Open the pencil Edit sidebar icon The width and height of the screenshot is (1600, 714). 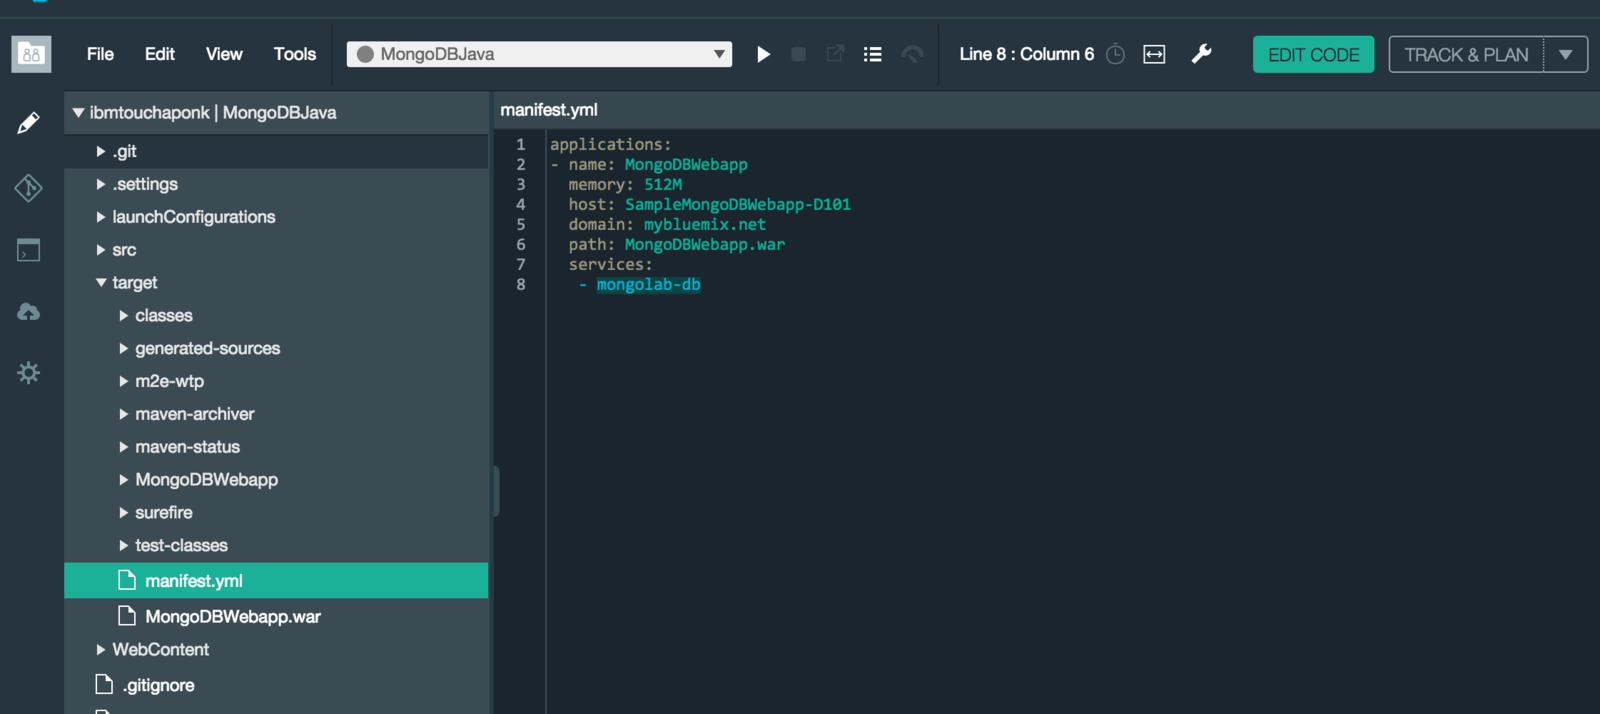coord(28,123)
